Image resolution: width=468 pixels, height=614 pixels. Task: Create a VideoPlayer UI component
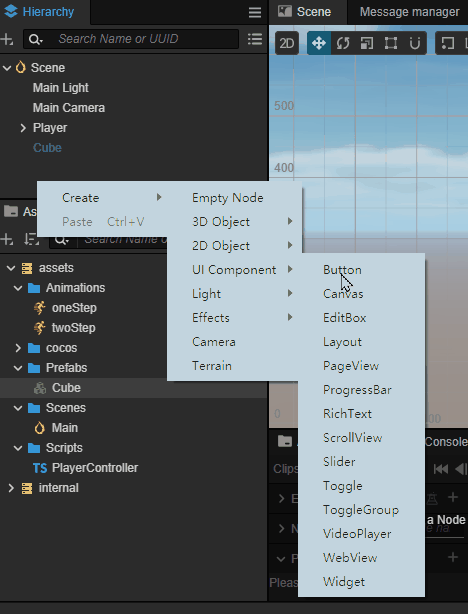(361, 534)
